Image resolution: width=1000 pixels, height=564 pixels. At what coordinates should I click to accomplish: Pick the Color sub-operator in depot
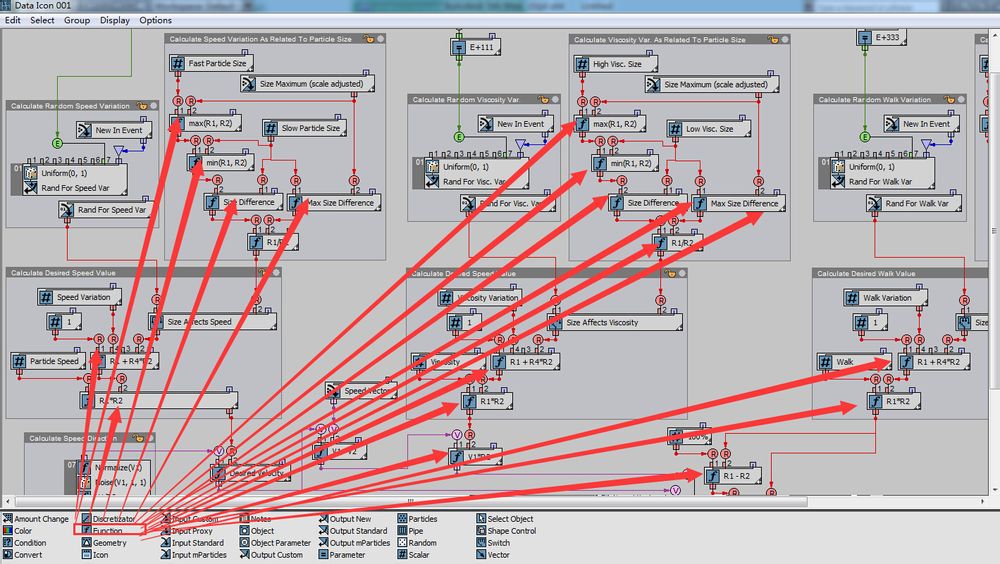(x=18, y=531)
